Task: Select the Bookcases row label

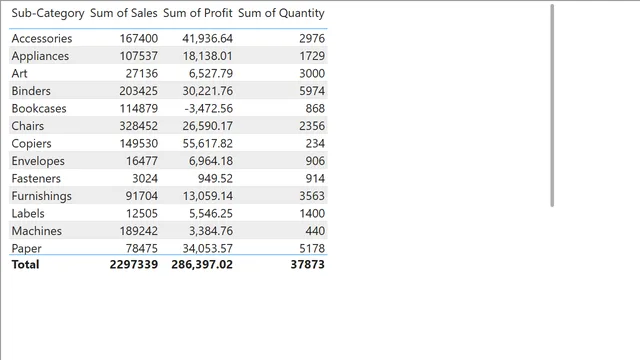Action: point(39,109)
